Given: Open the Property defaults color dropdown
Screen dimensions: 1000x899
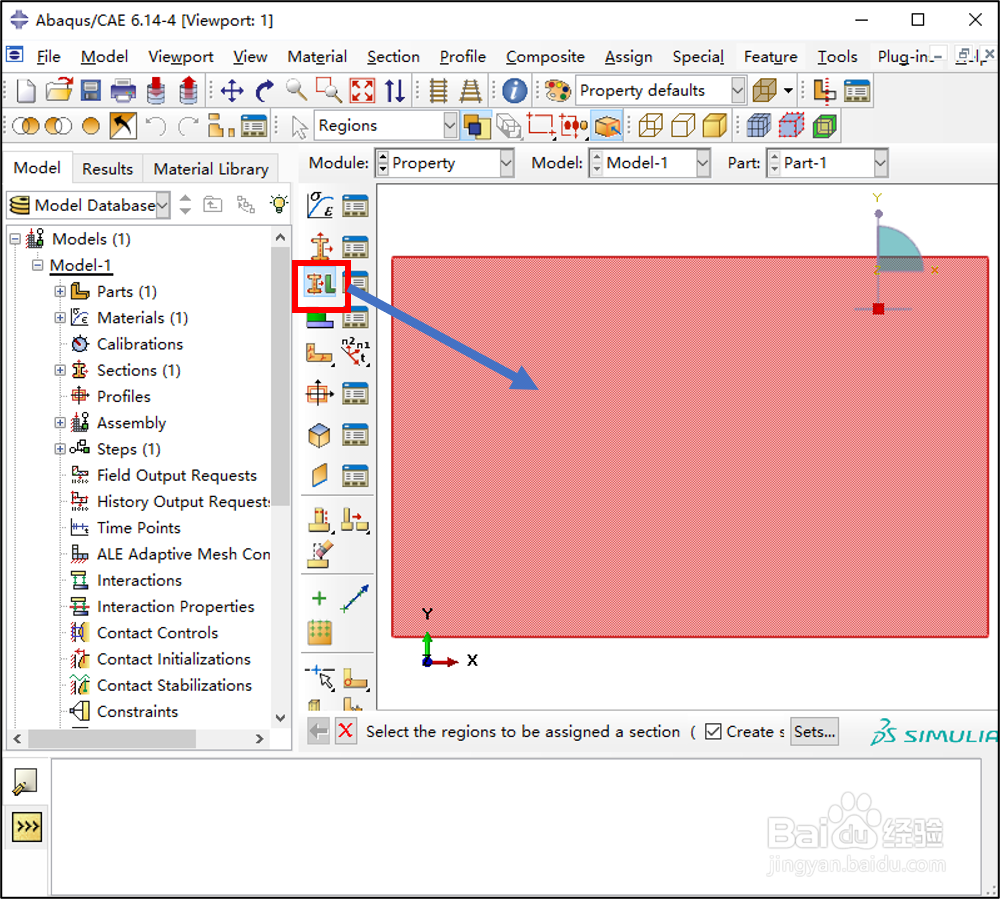Looking at the screenshot, I should pyautogui.click(x=737, y=91).
